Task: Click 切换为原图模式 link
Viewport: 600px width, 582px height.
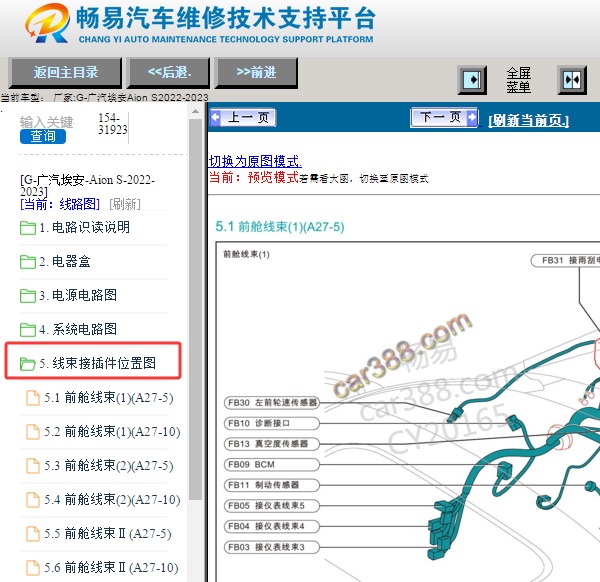Action: pyautogui.click(x=255, y=161)
